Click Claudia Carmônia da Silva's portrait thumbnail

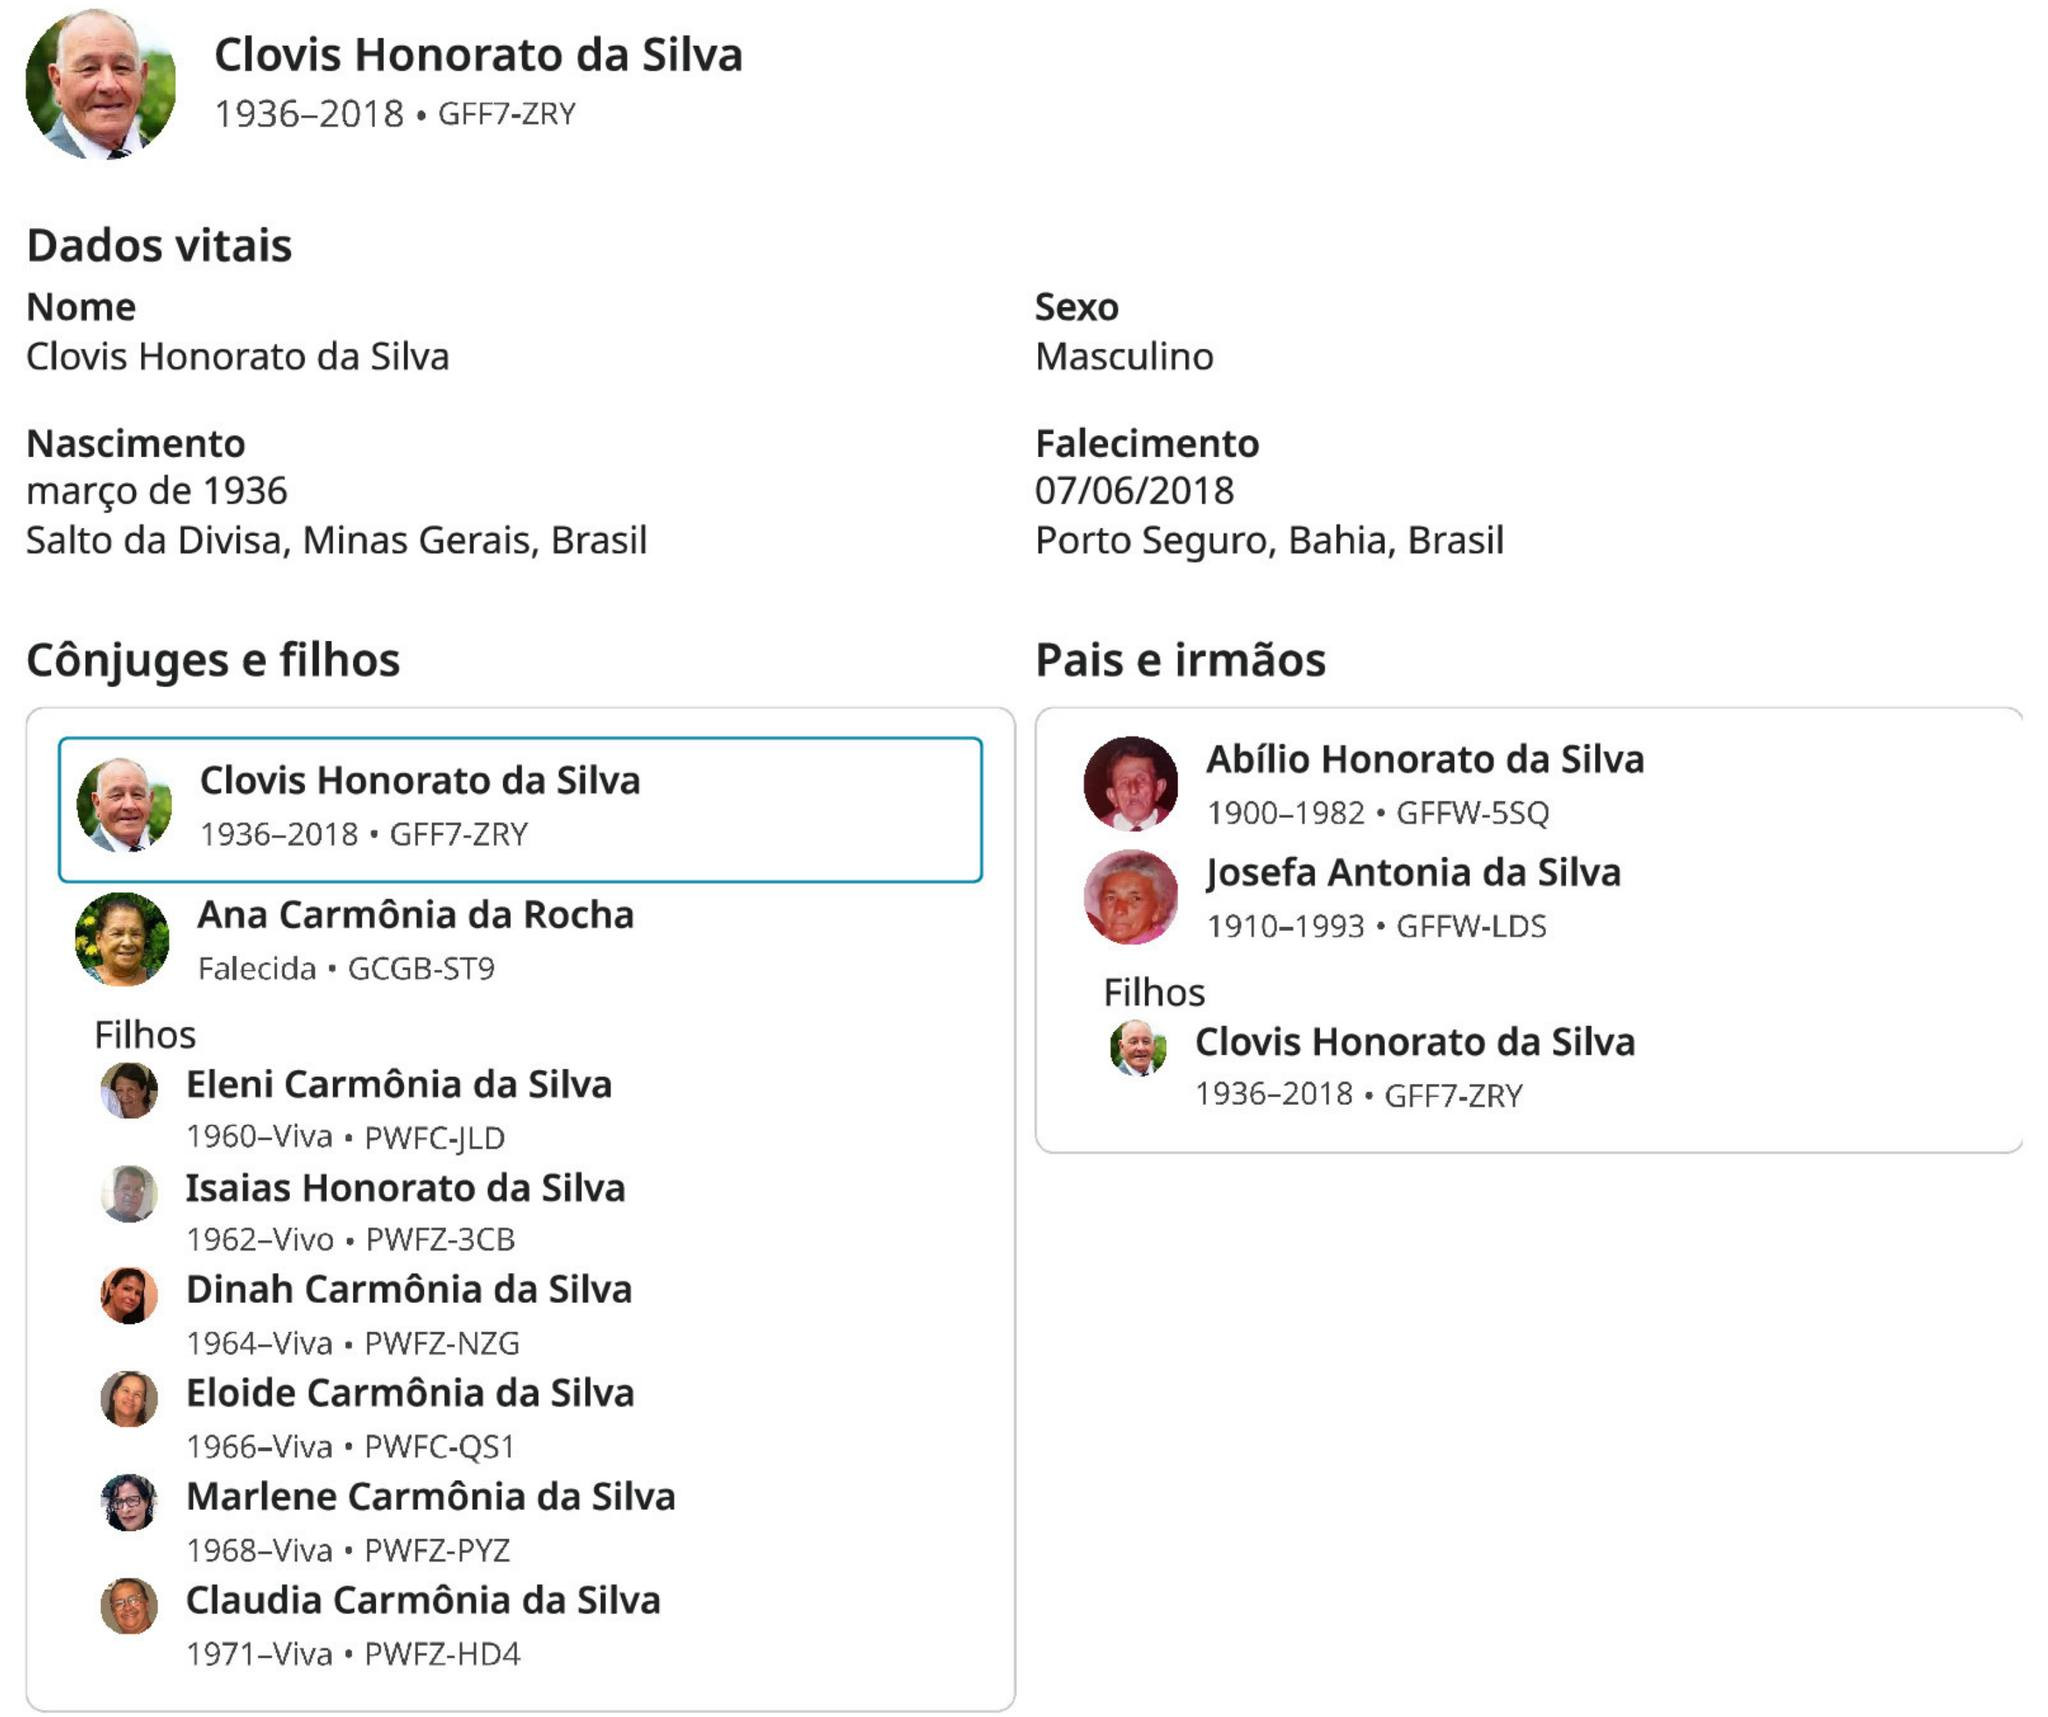(129, 1606)
